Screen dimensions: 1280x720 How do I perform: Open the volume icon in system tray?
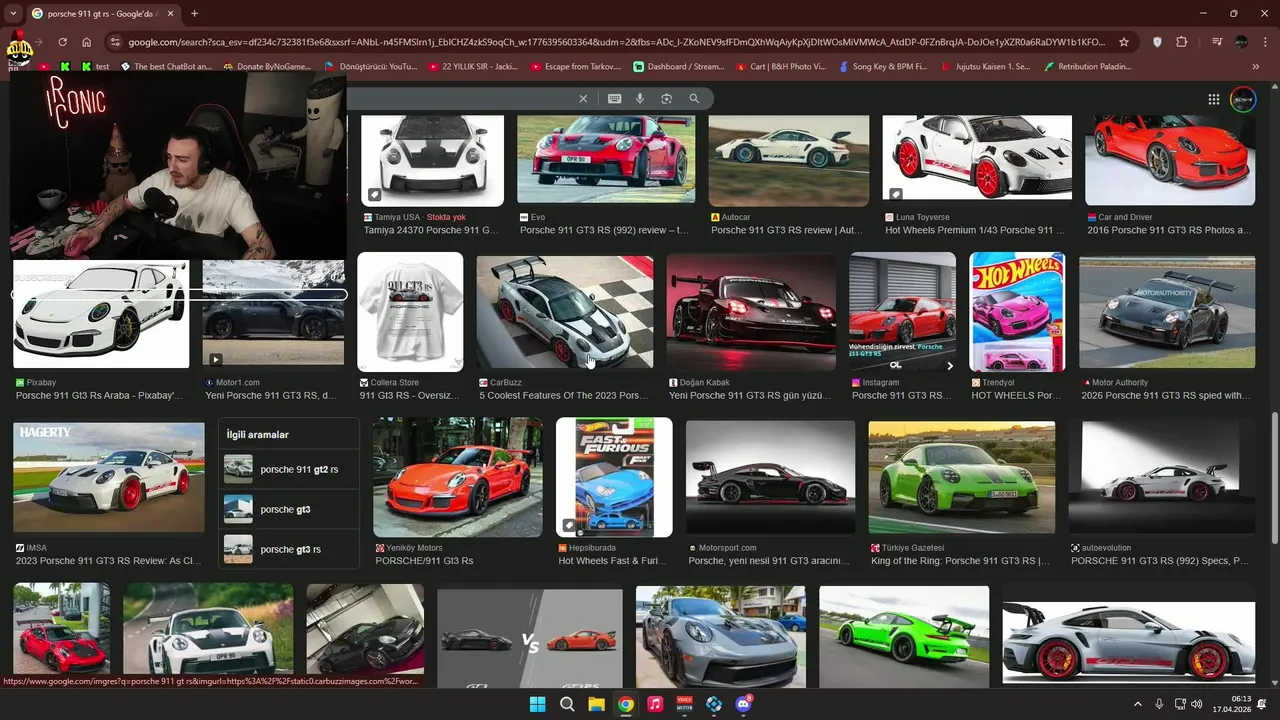[1197, 704]
